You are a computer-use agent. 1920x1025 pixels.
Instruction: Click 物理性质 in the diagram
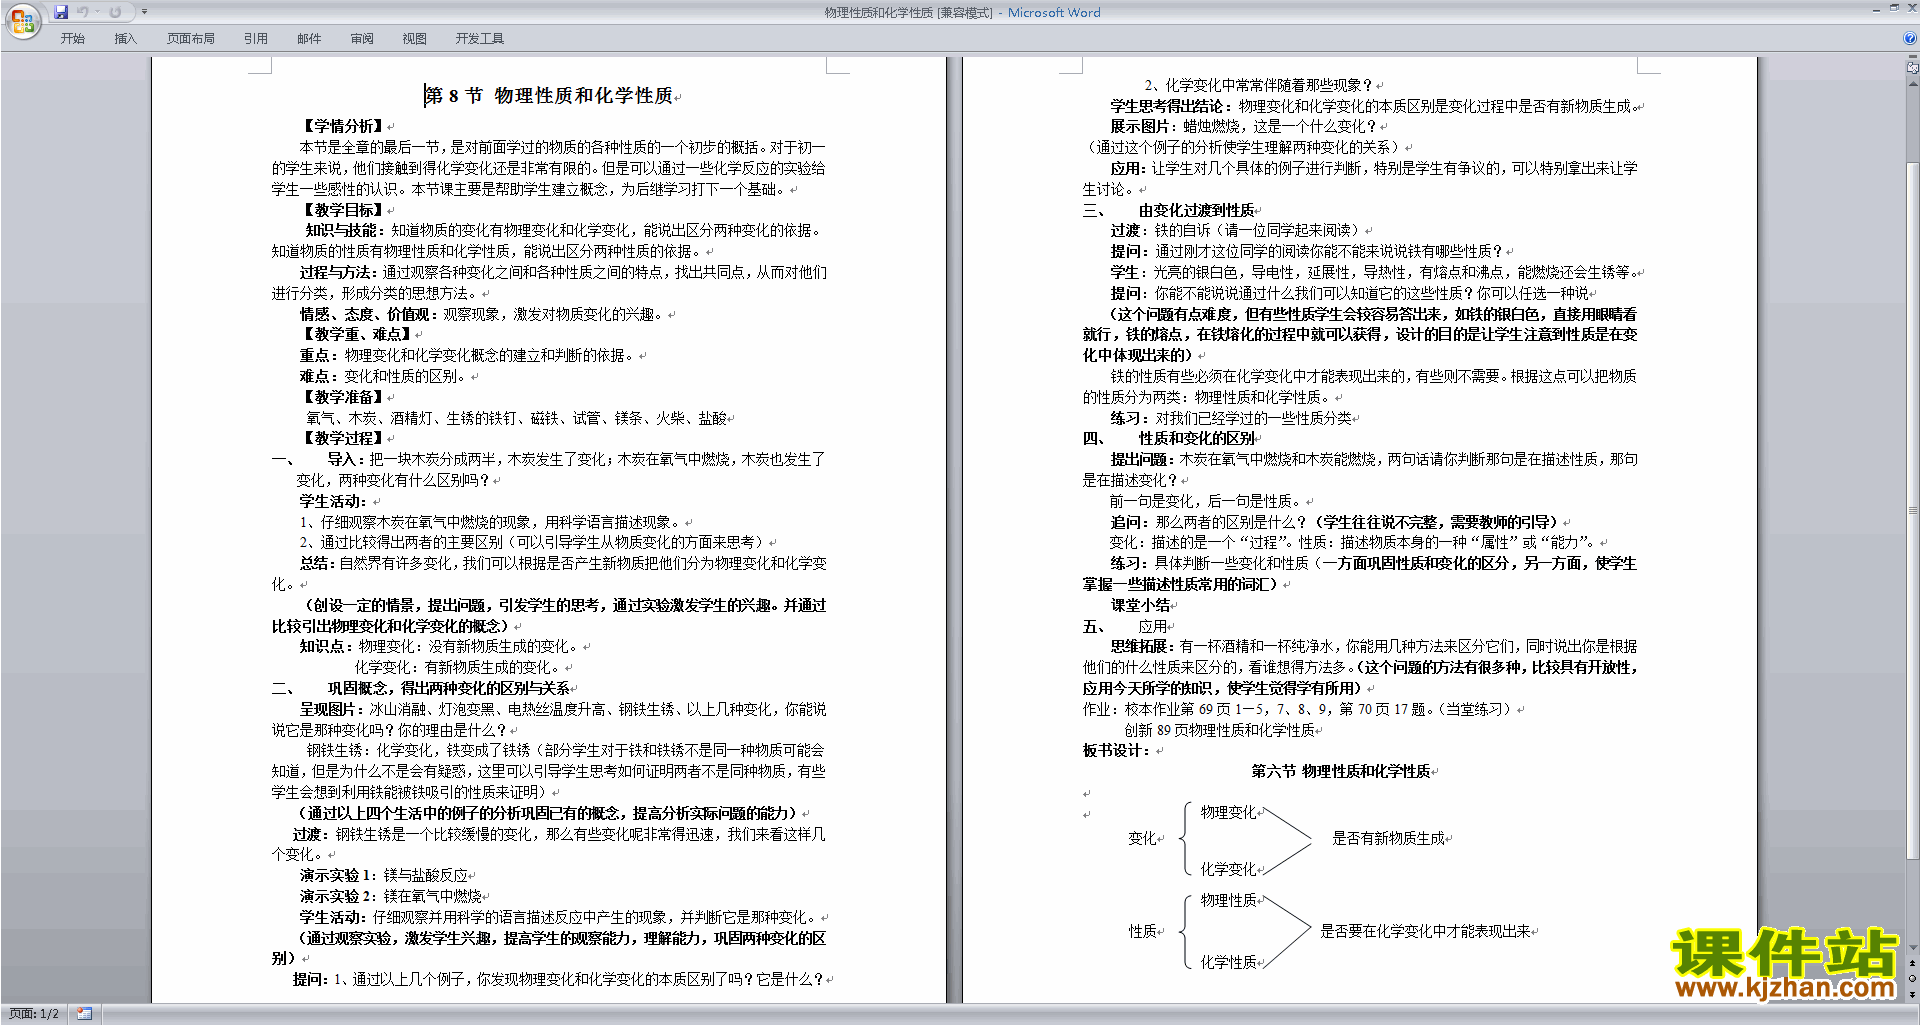1228,900
